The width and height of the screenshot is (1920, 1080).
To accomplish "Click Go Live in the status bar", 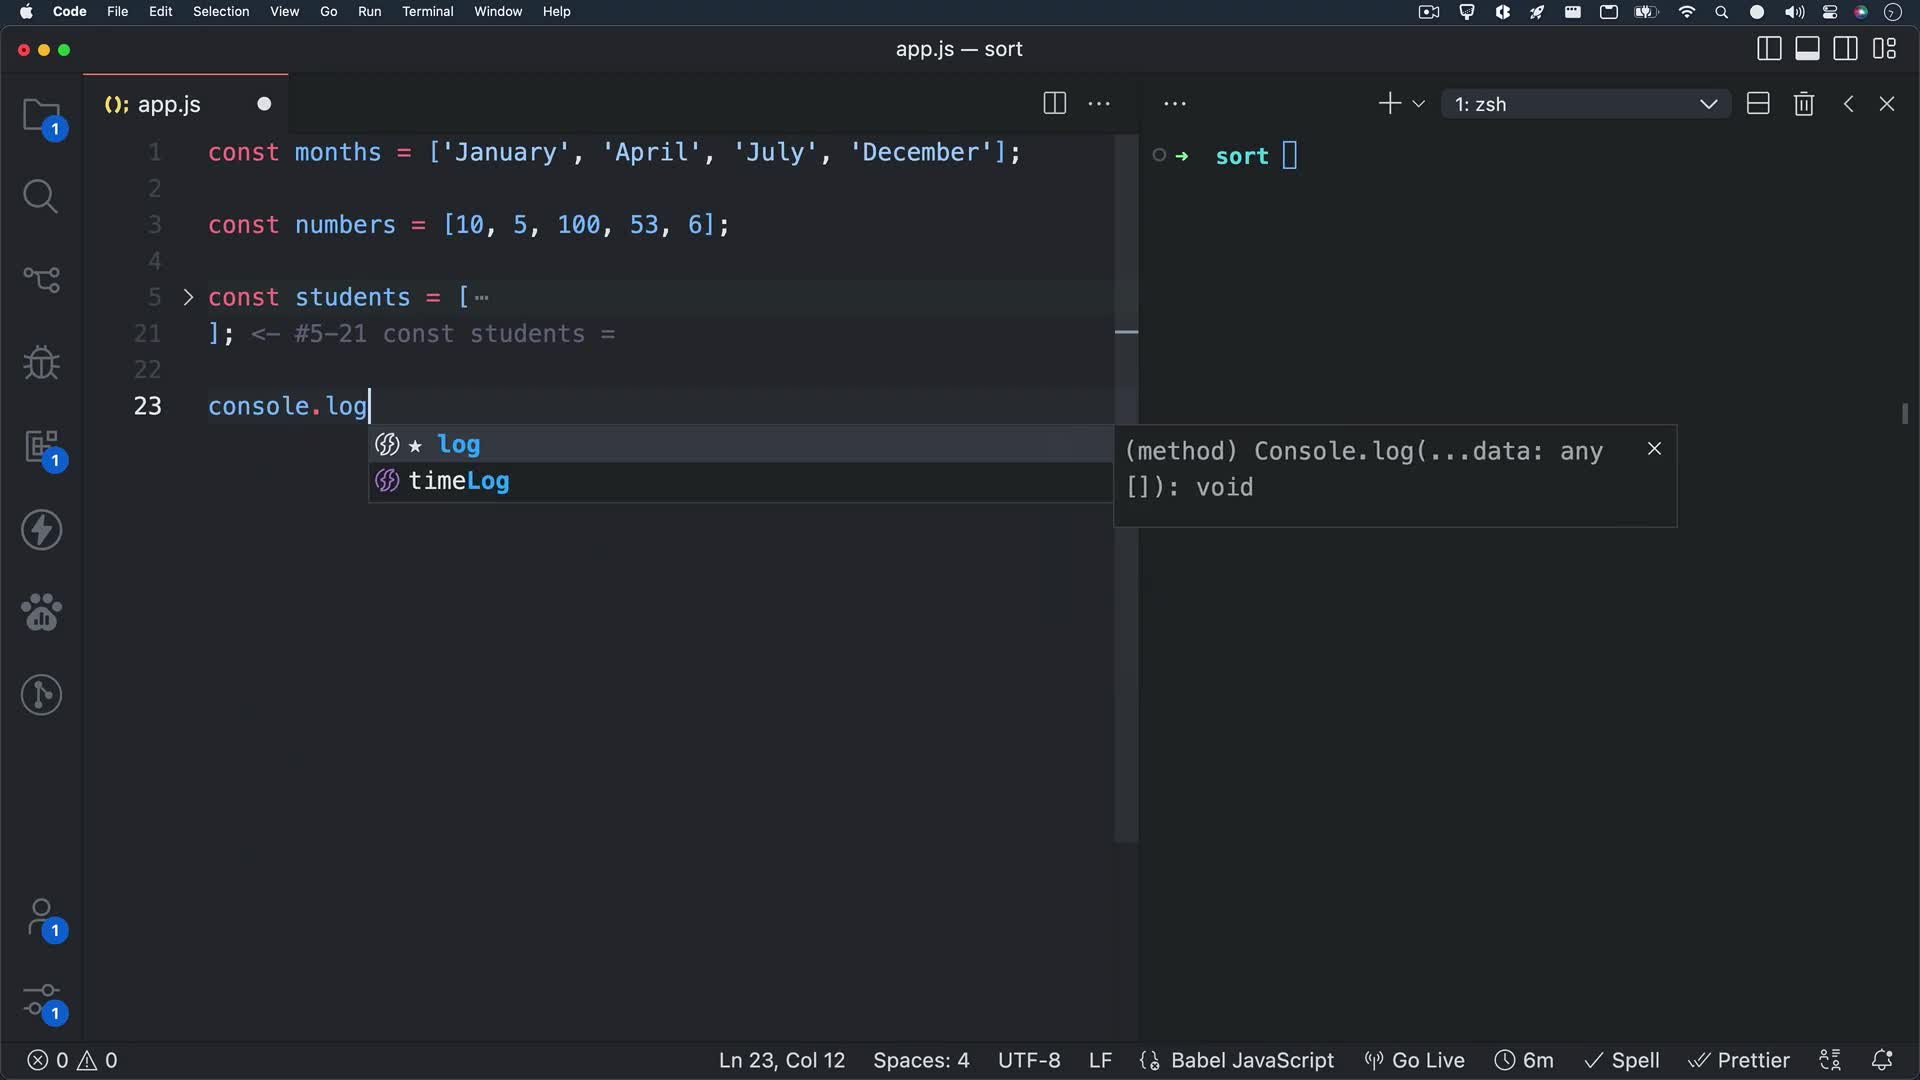I will 1414,1060.
